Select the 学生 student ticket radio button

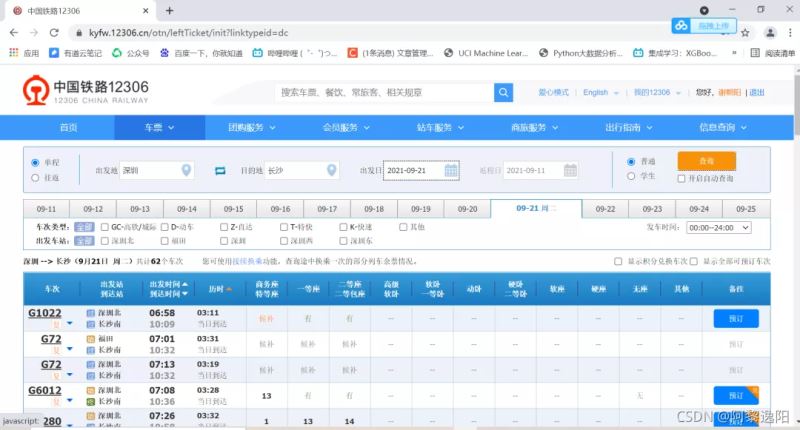coord(631,177)
